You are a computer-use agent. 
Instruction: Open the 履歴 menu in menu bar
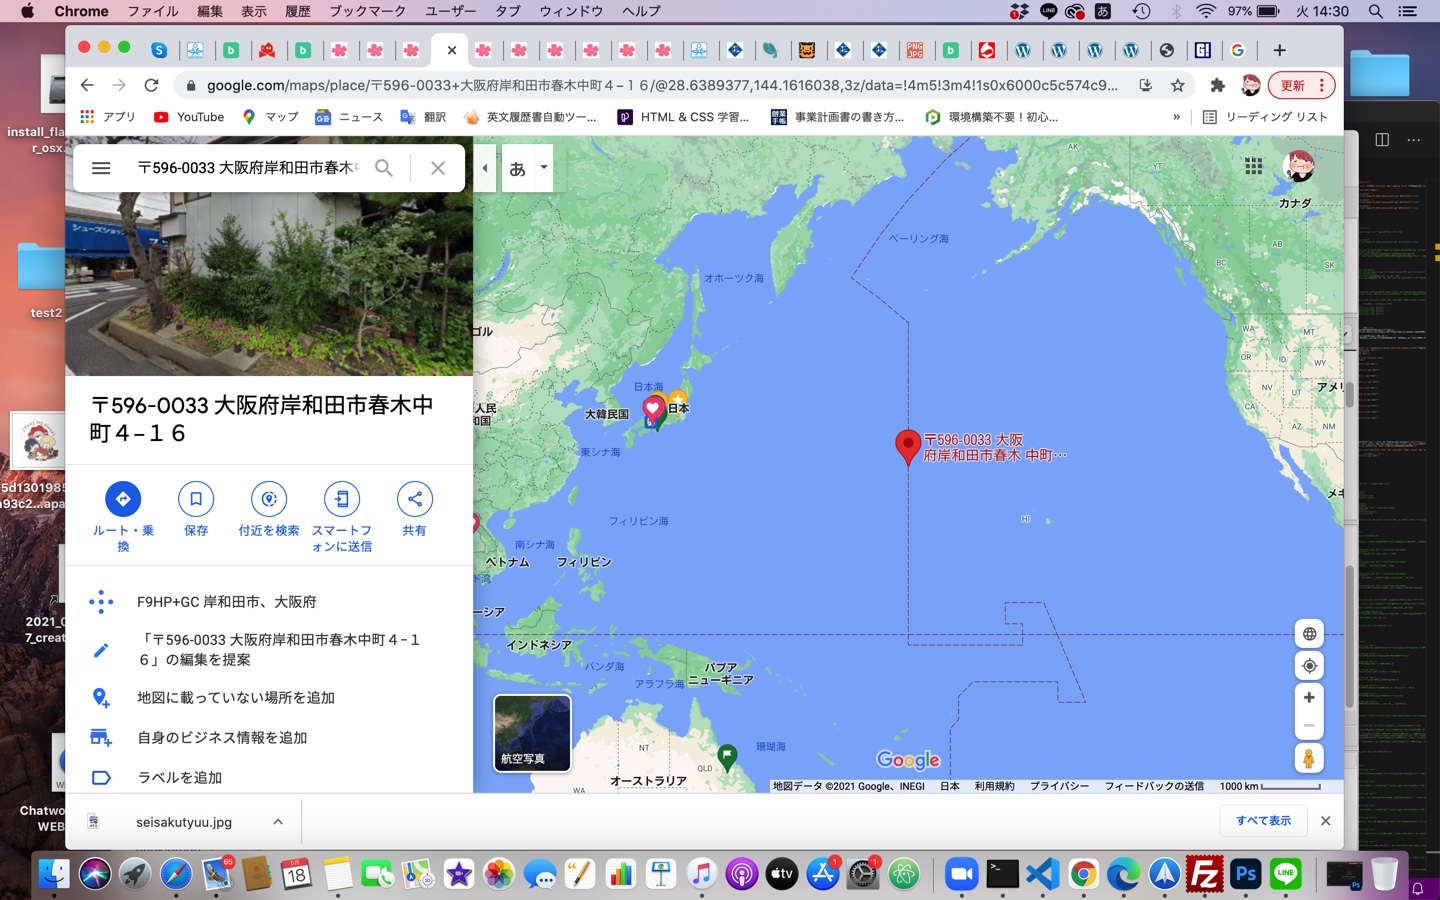pyautogui.click(x=297, y=11)
